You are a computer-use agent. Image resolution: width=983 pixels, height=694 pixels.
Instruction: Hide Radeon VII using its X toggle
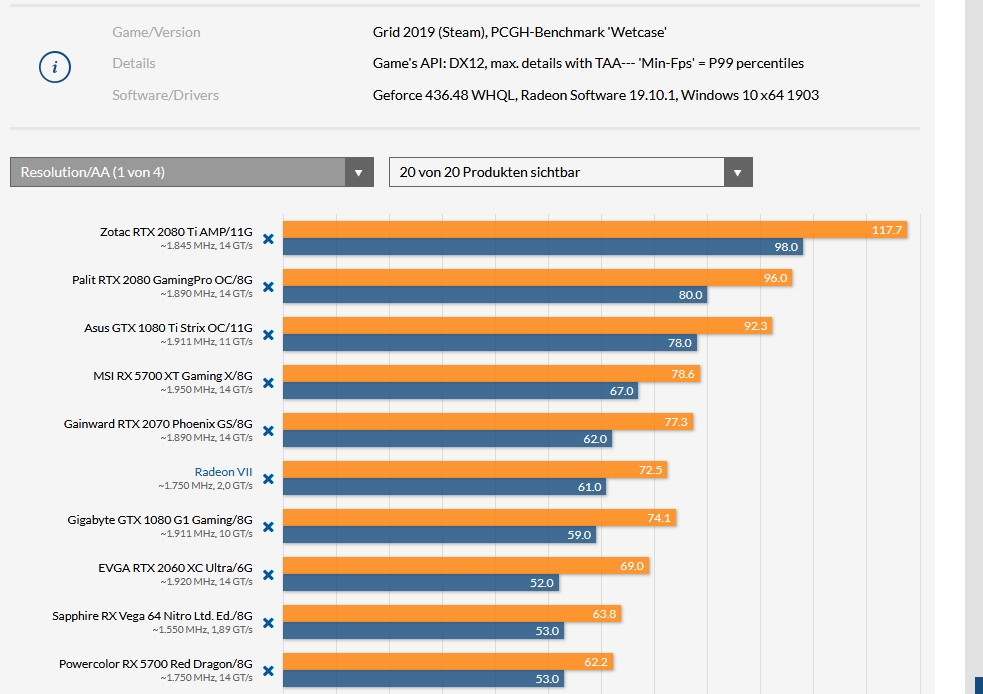[x=268, y=479]
